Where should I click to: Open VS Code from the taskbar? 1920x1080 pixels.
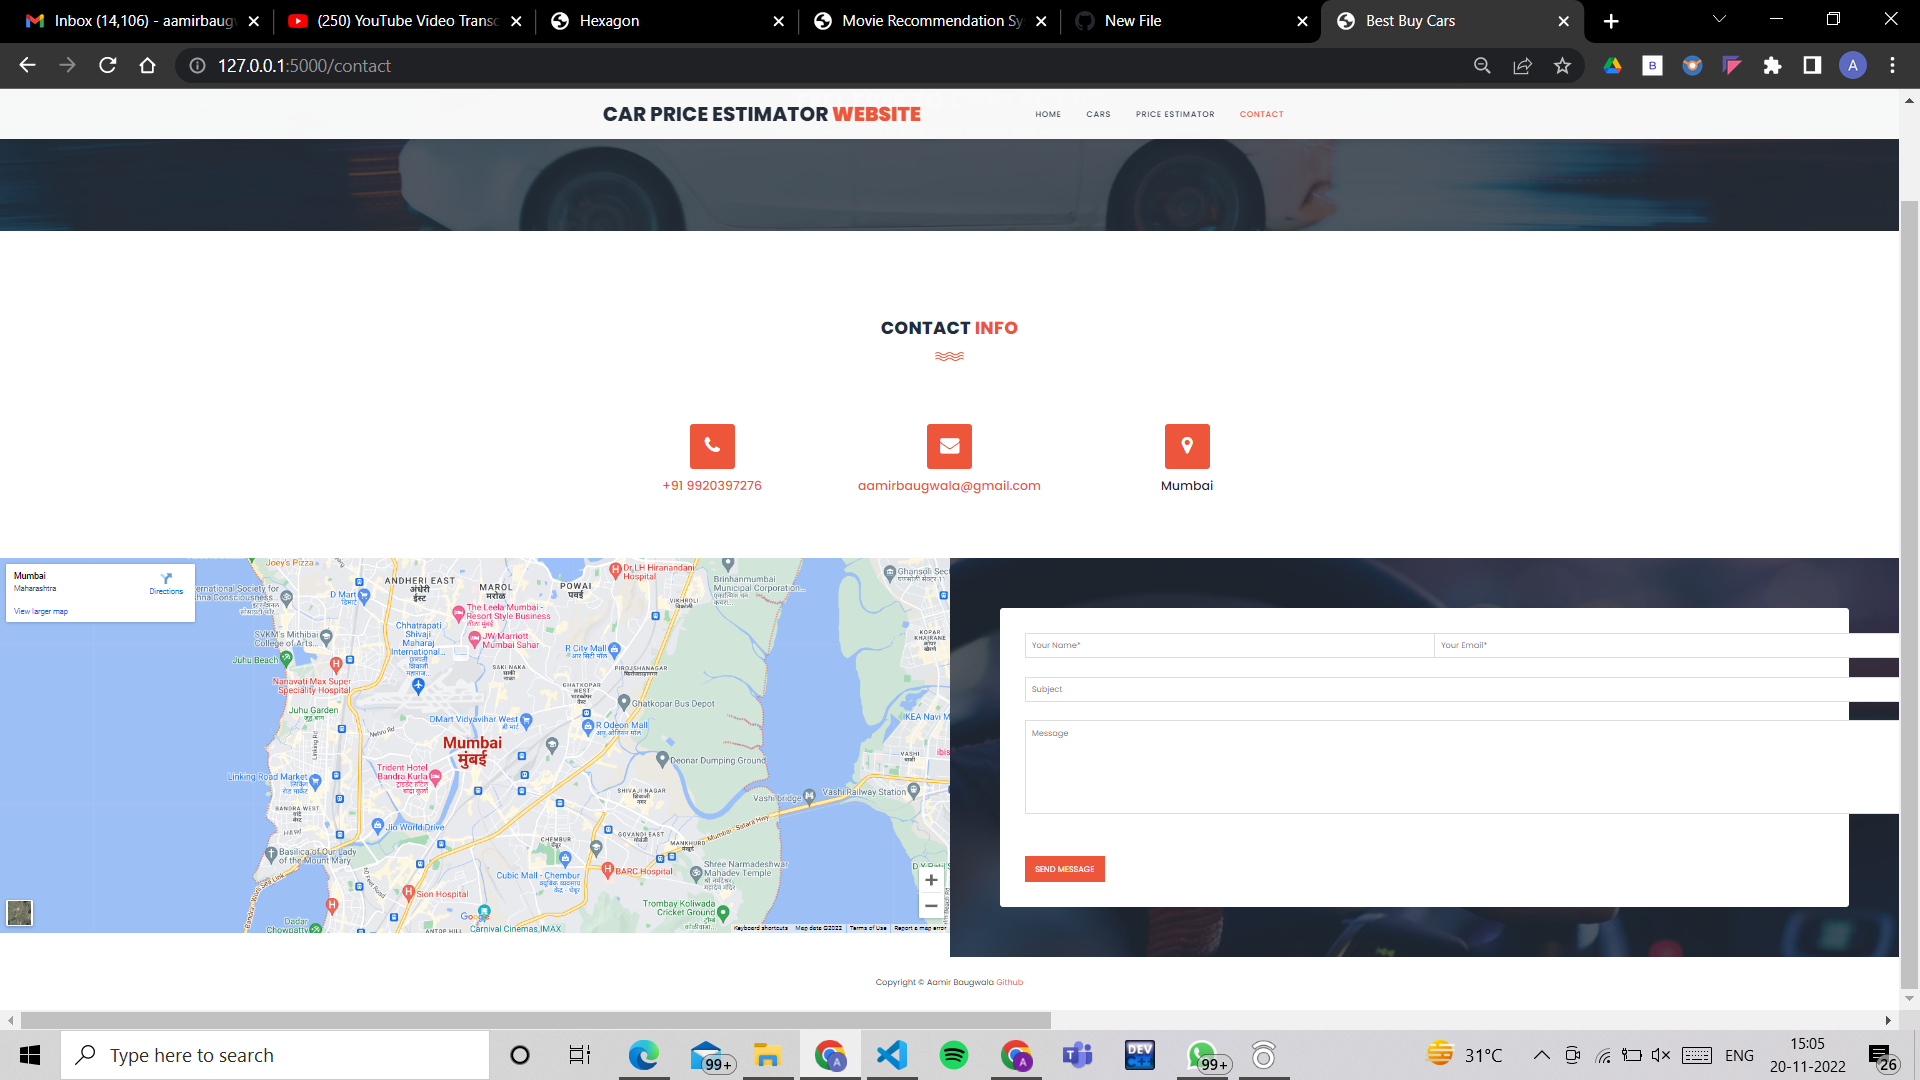[x=891, y=1054]
